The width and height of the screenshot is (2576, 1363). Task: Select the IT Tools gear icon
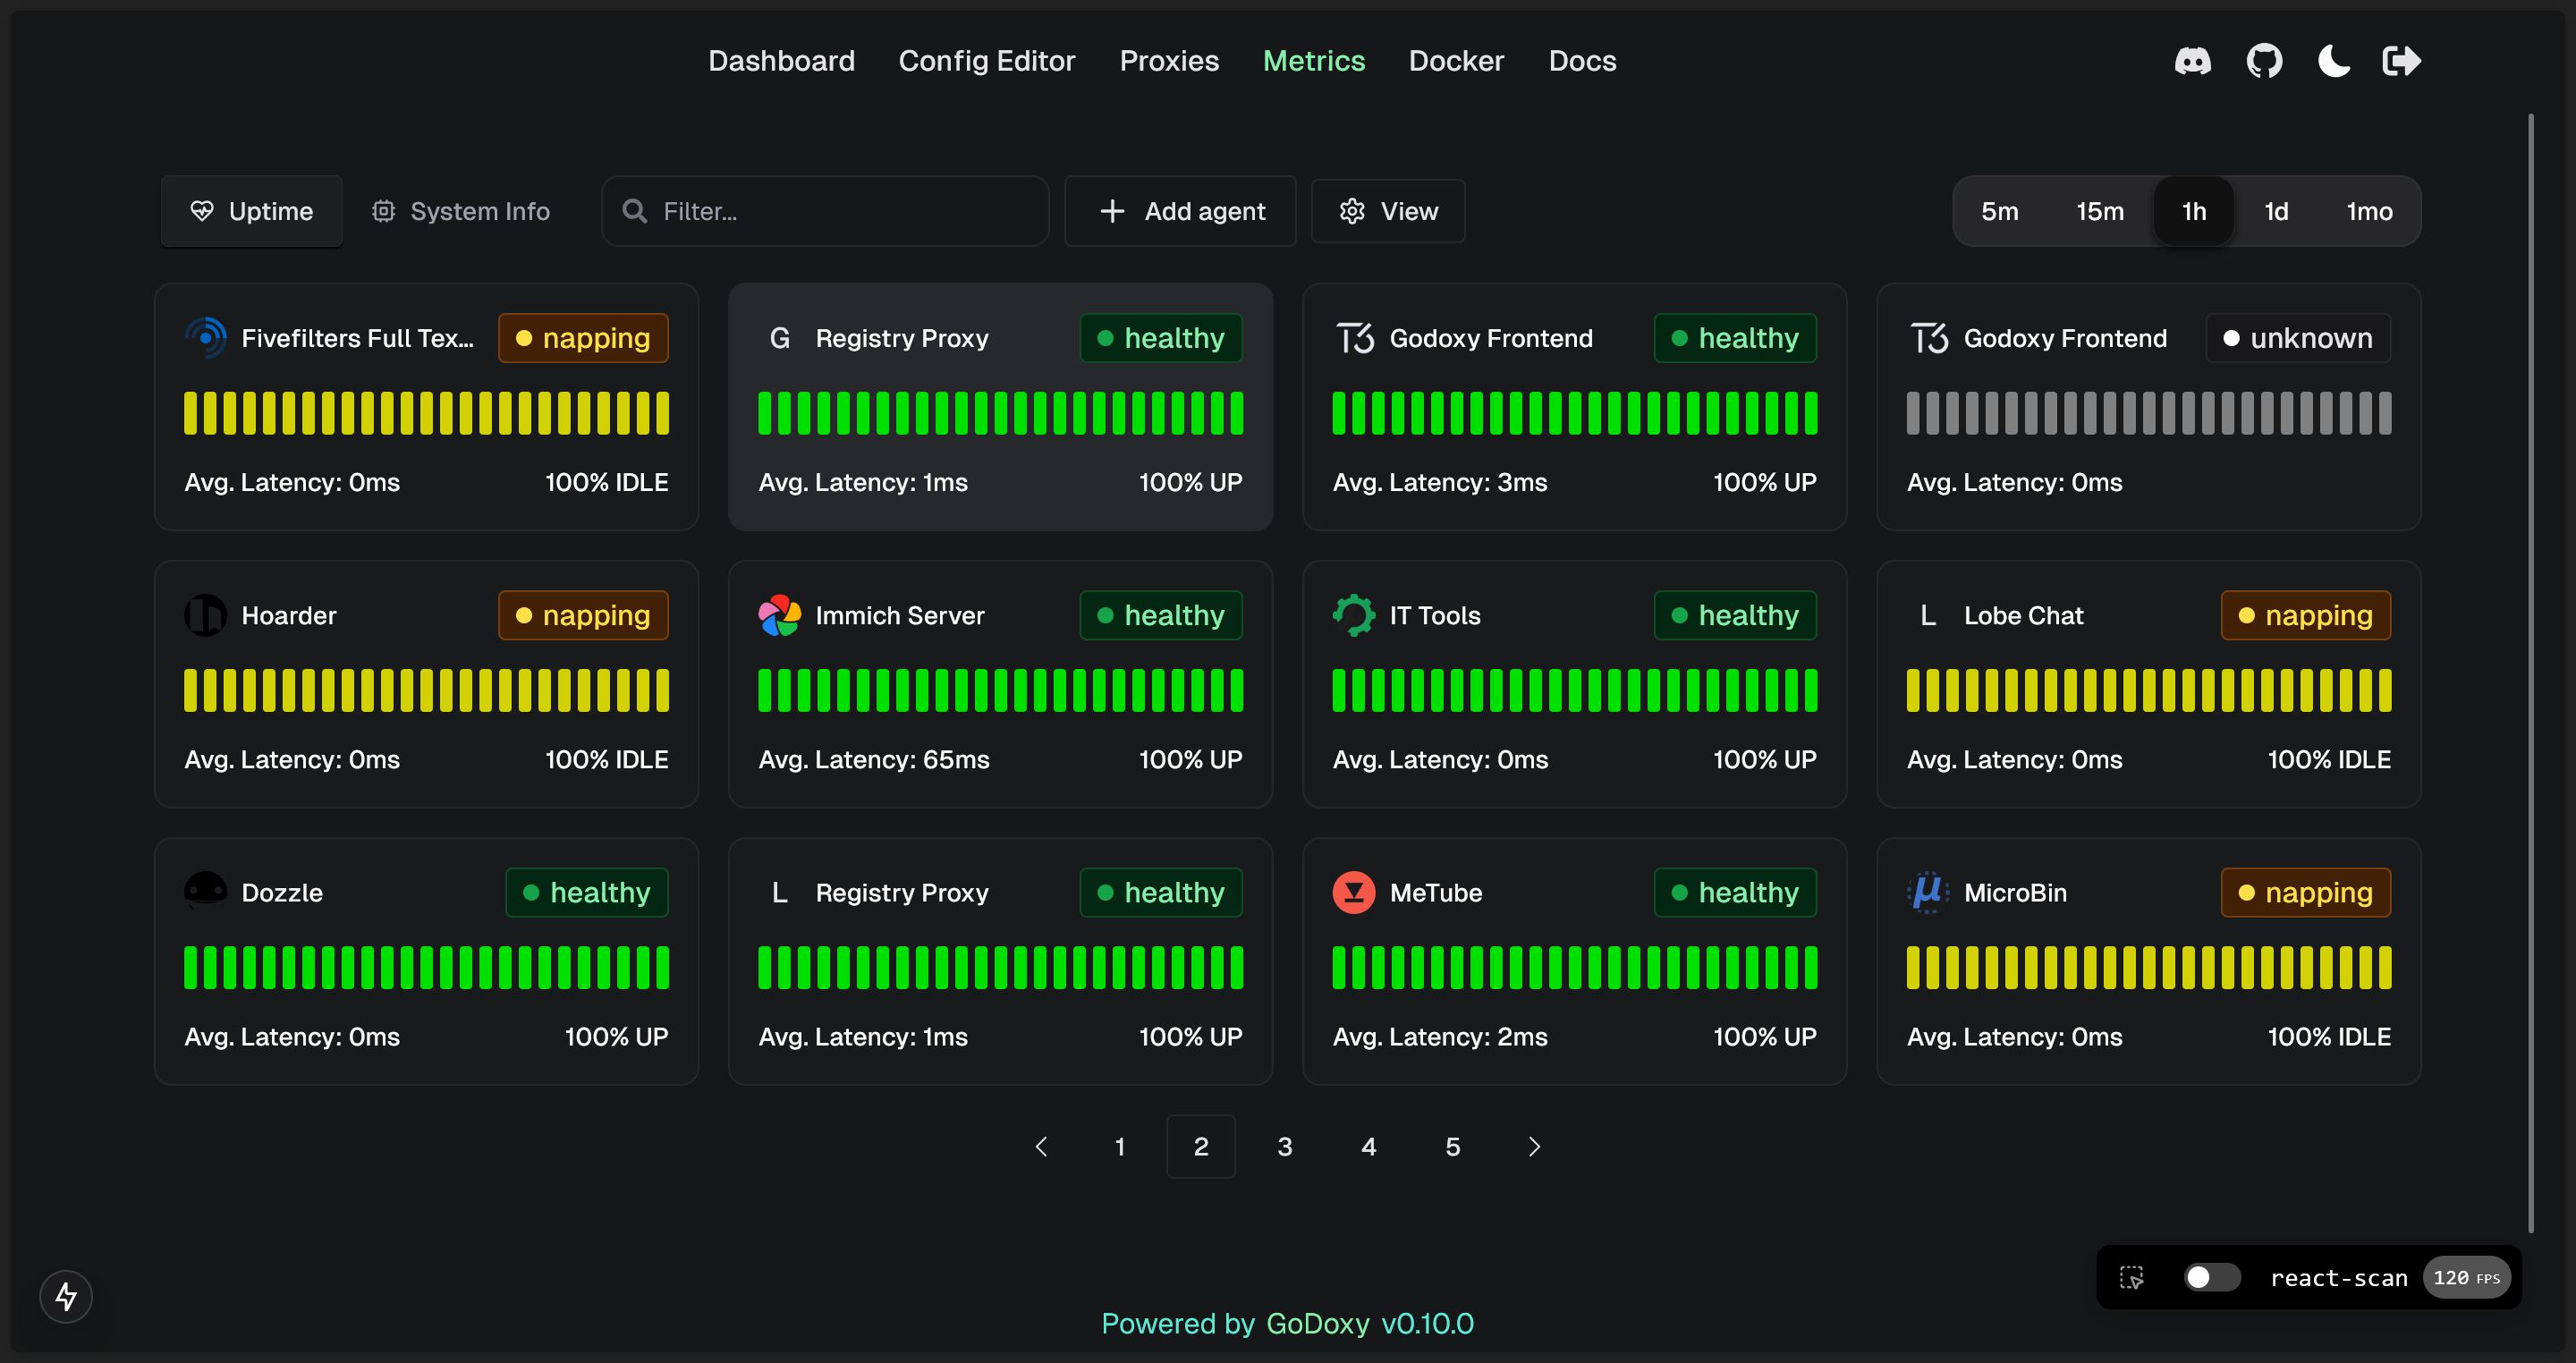(1354, 615)
